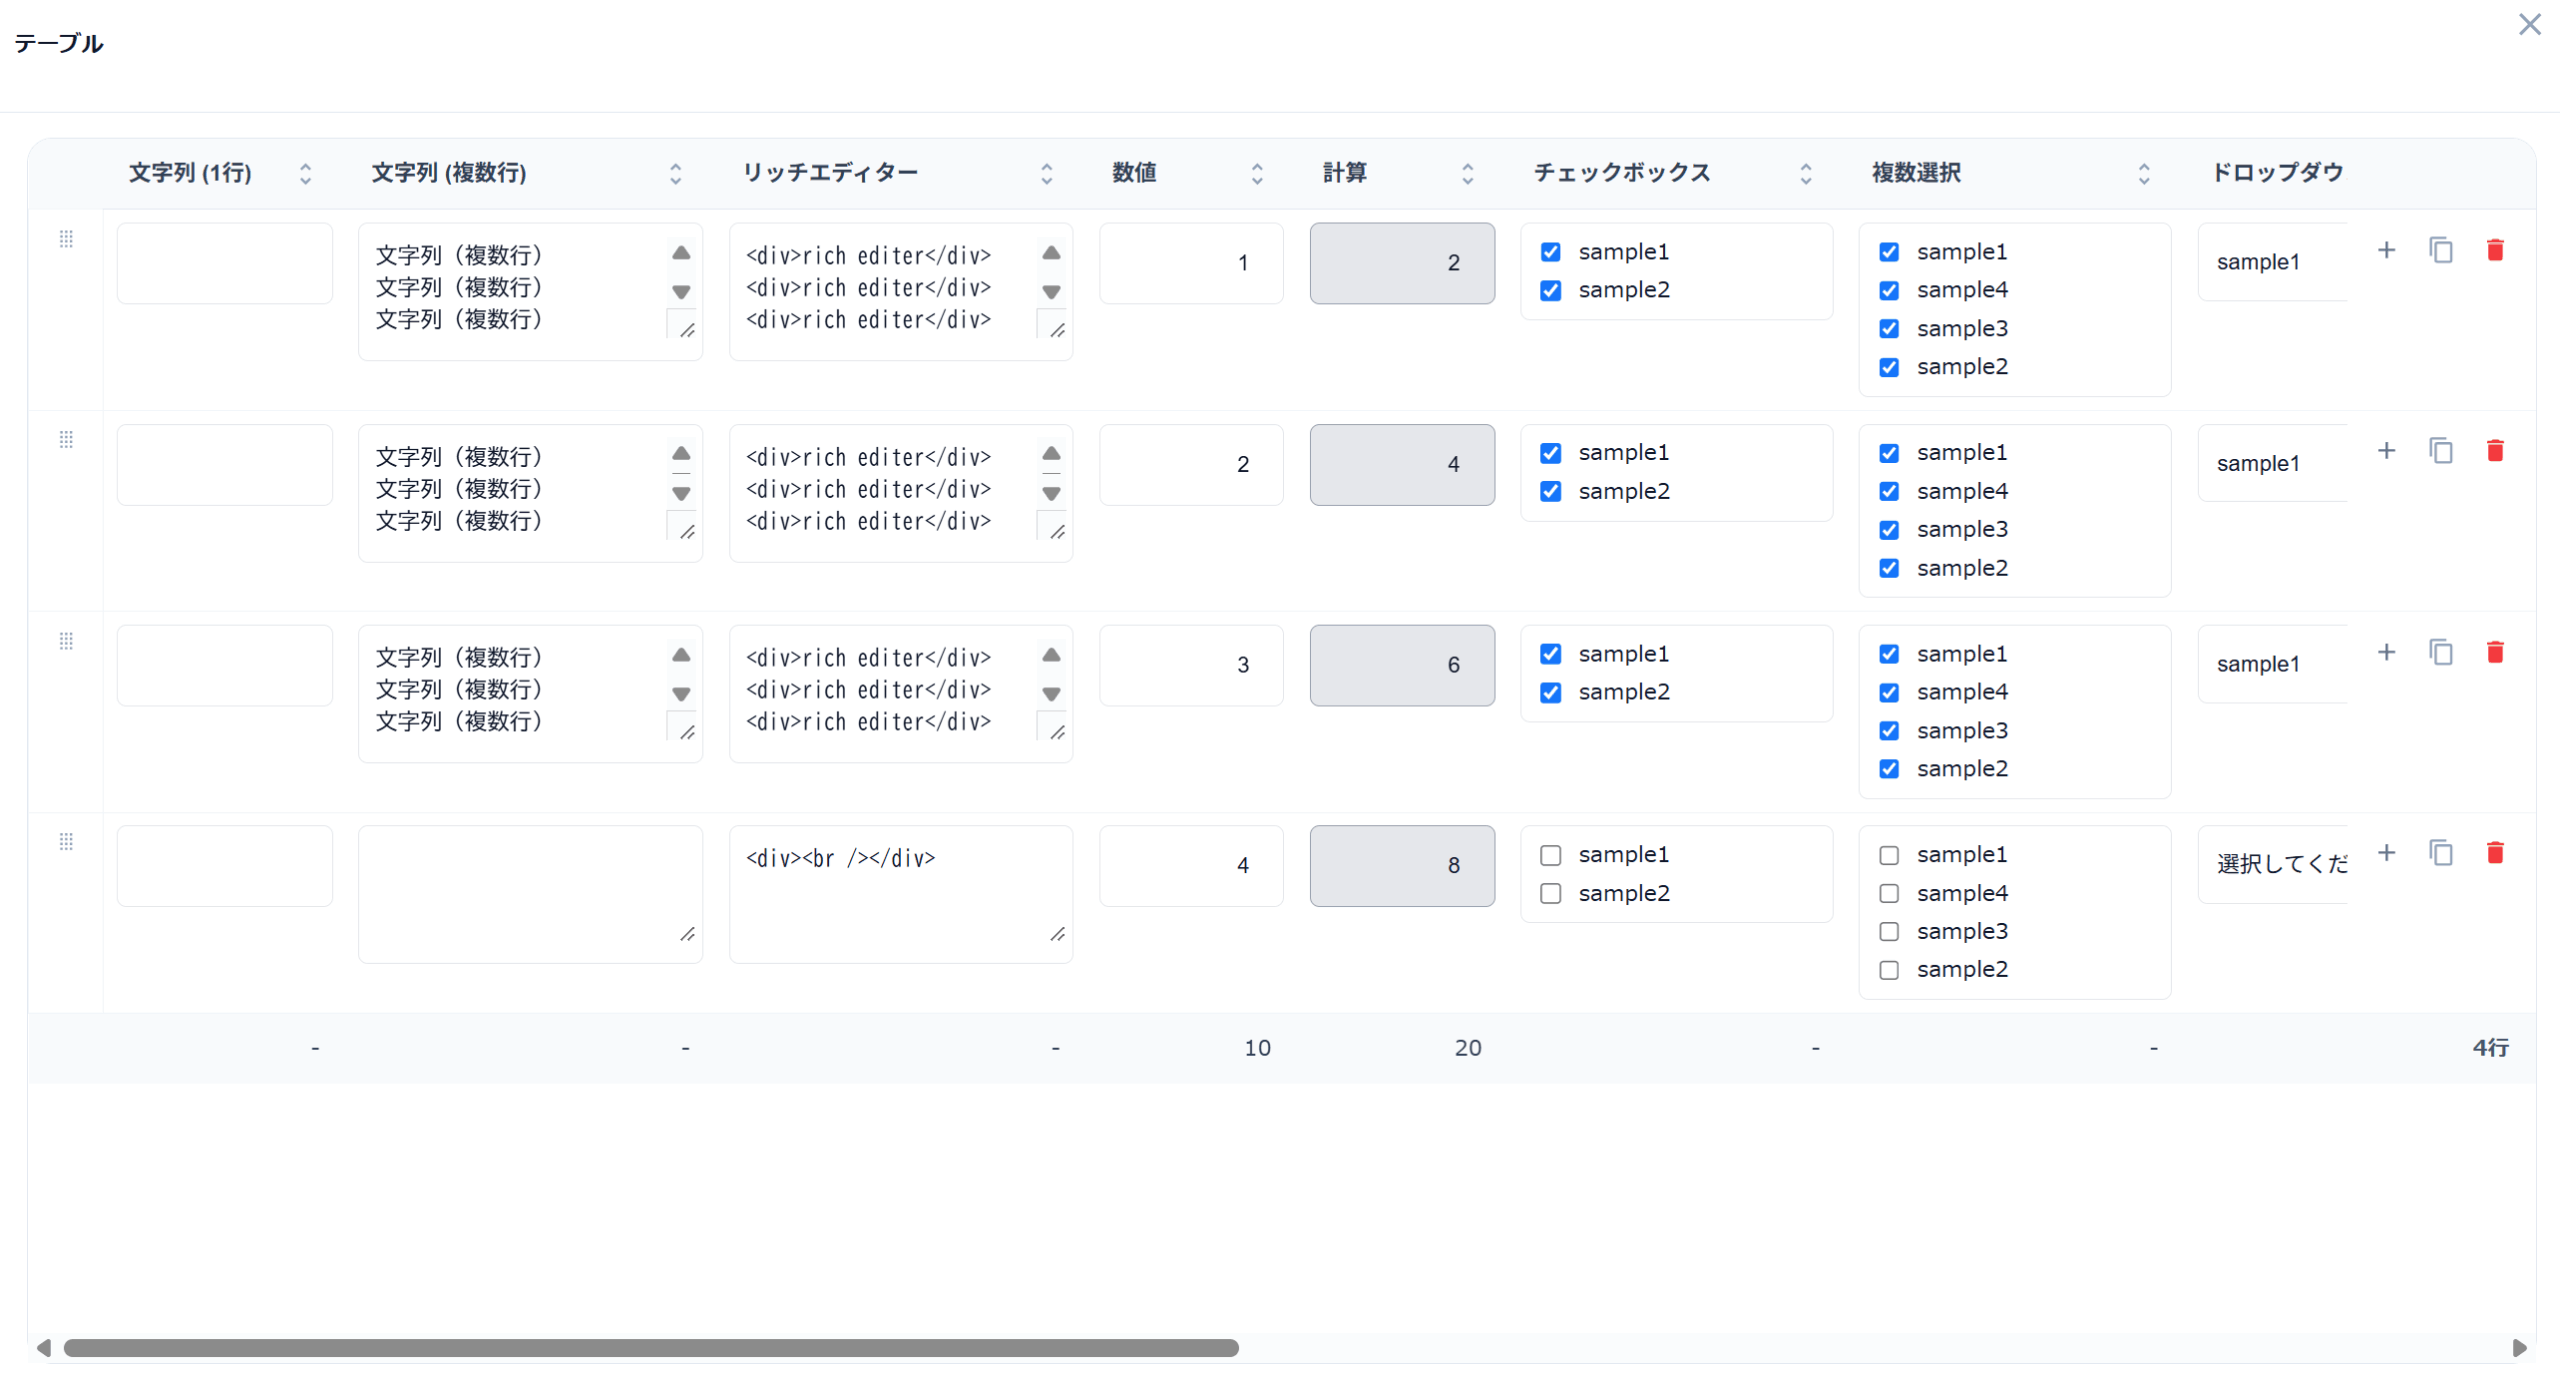The height and width of the screenshot is (1381, 2560).
Task: Copy the first row with duplicate icon
Action: (x=2440, y=250)
